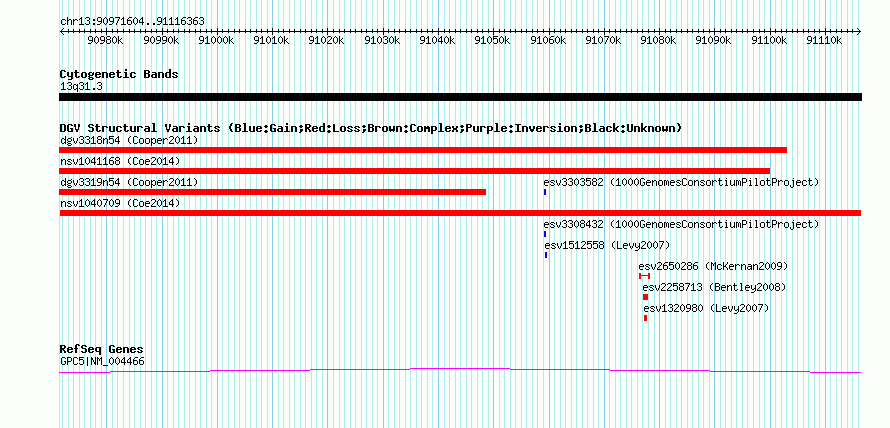
Task: Click the 91030k ruler tick label
Action: 383,41
